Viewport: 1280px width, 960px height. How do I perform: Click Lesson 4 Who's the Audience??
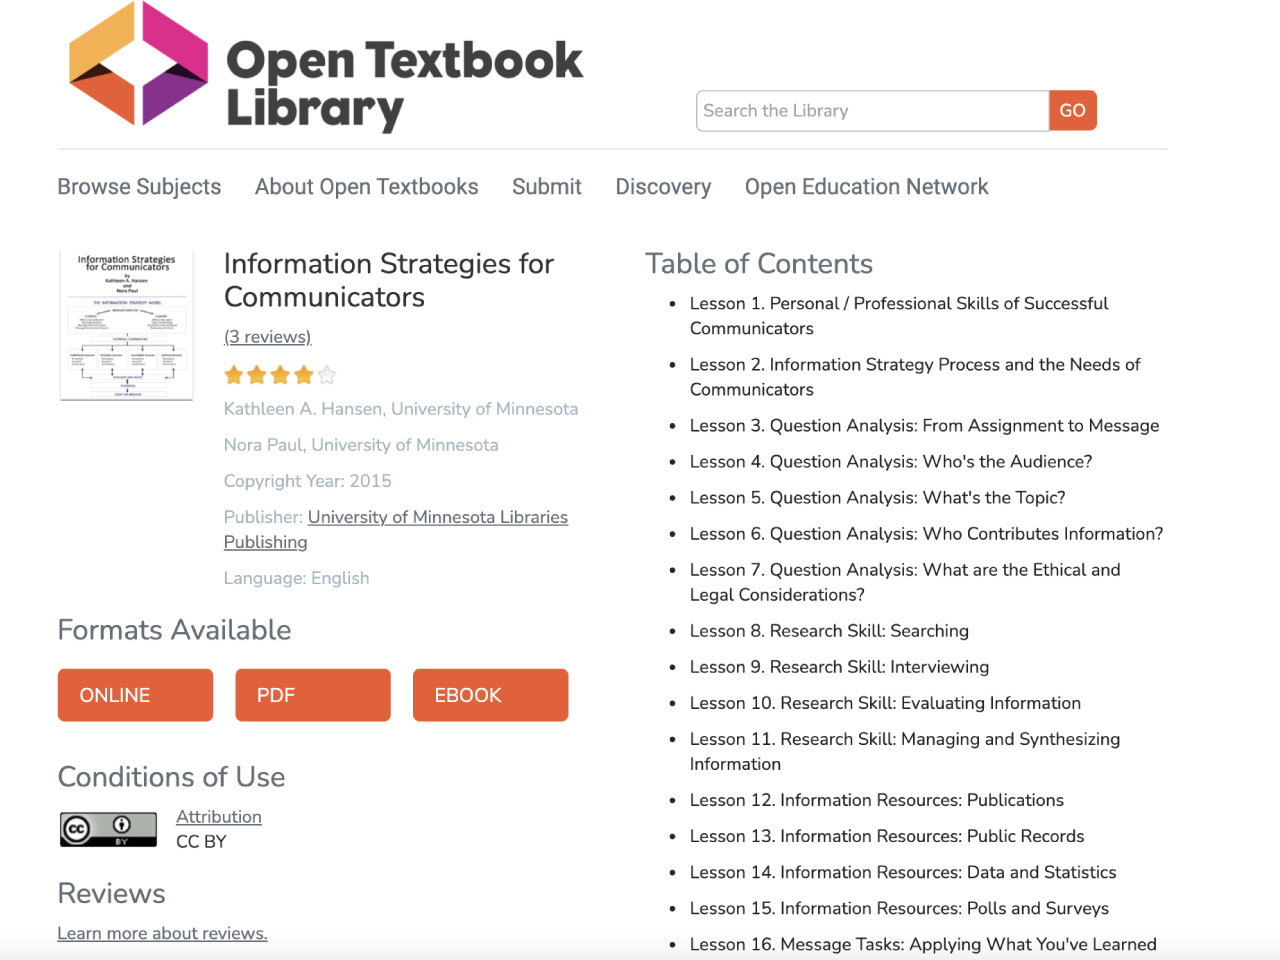coord(891,462)
